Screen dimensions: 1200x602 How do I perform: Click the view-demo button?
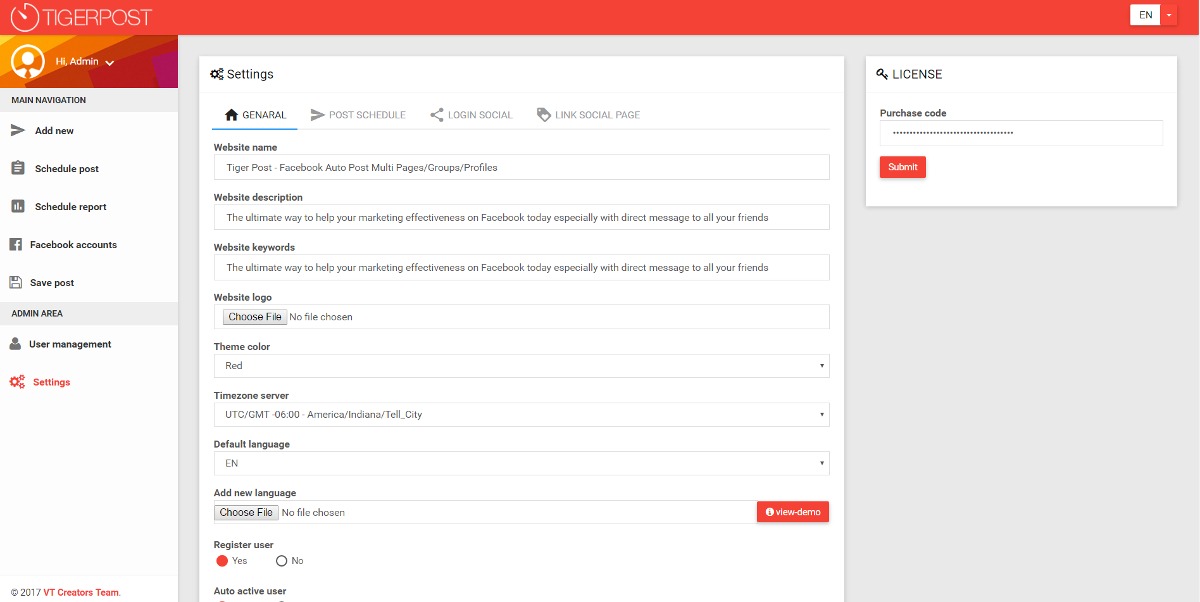[792, 512]
